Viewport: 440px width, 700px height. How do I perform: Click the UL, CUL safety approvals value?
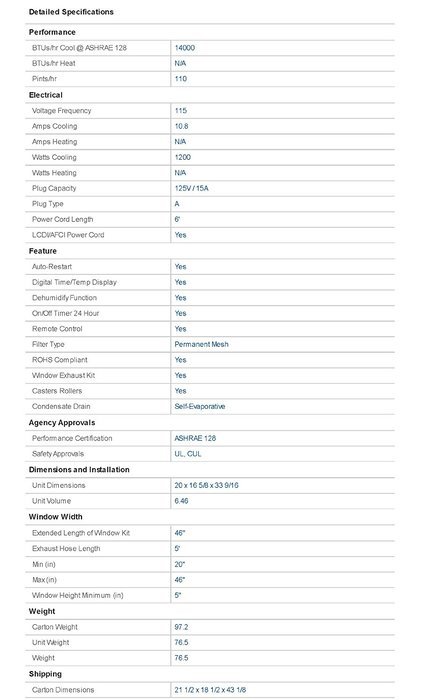pos(188,454)
